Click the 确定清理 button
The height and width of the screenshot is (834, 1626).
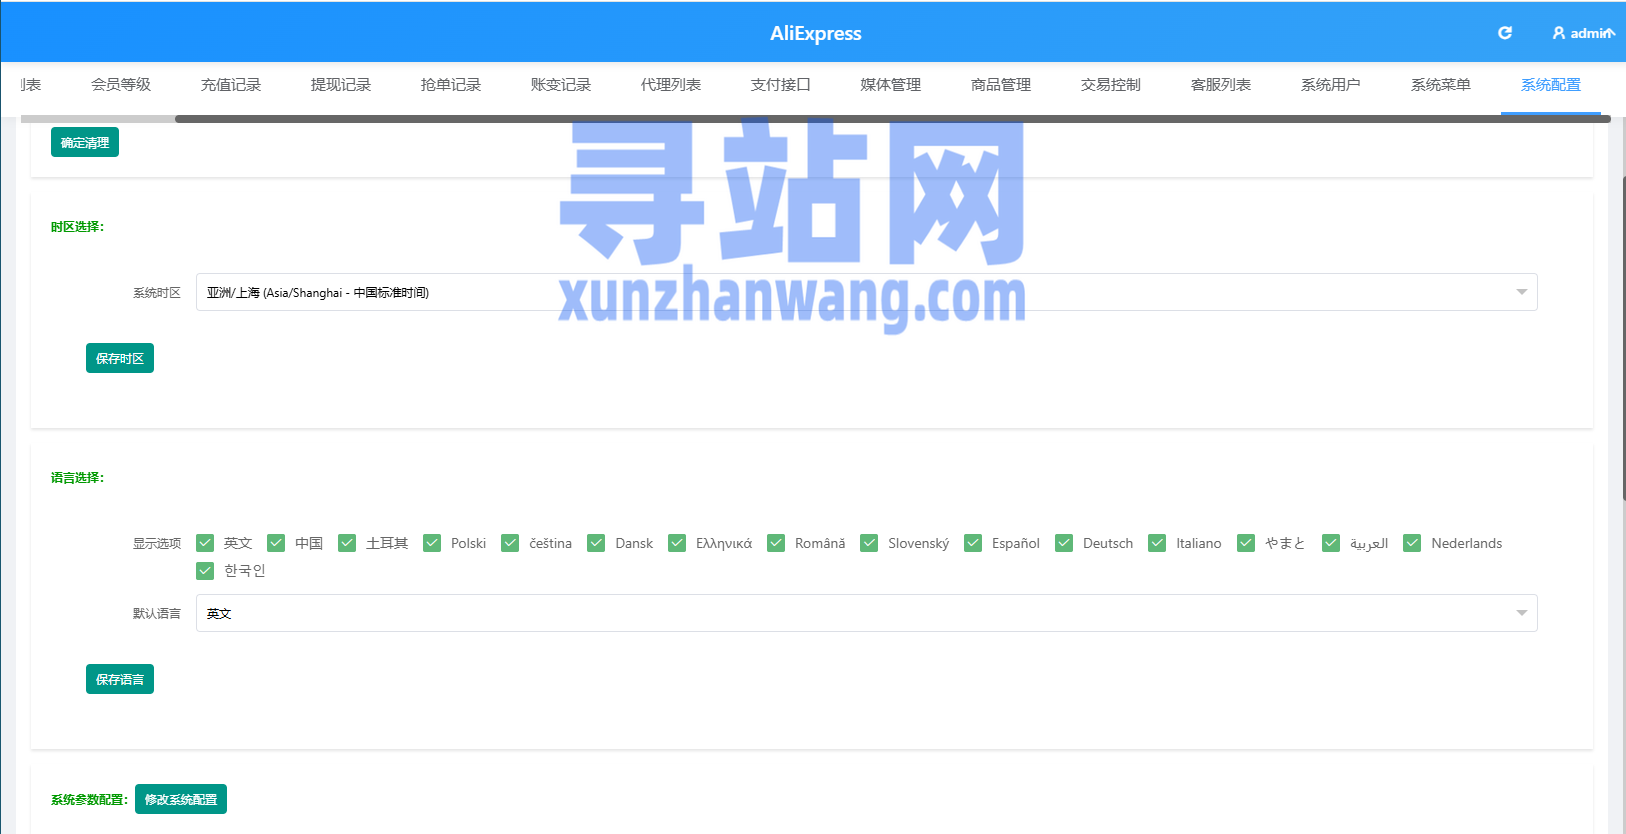[x=85, y=142]
